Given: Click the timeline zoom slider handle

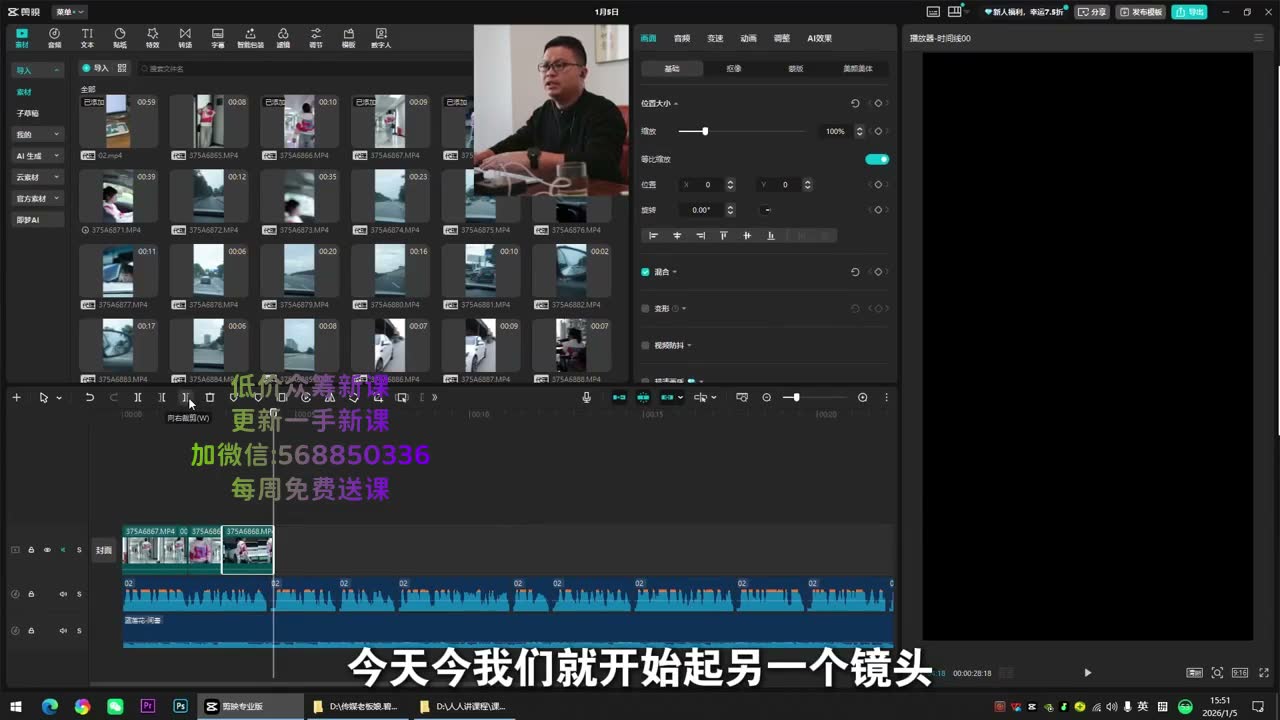Looking at the screenshot, I should [x=796, y=397].
